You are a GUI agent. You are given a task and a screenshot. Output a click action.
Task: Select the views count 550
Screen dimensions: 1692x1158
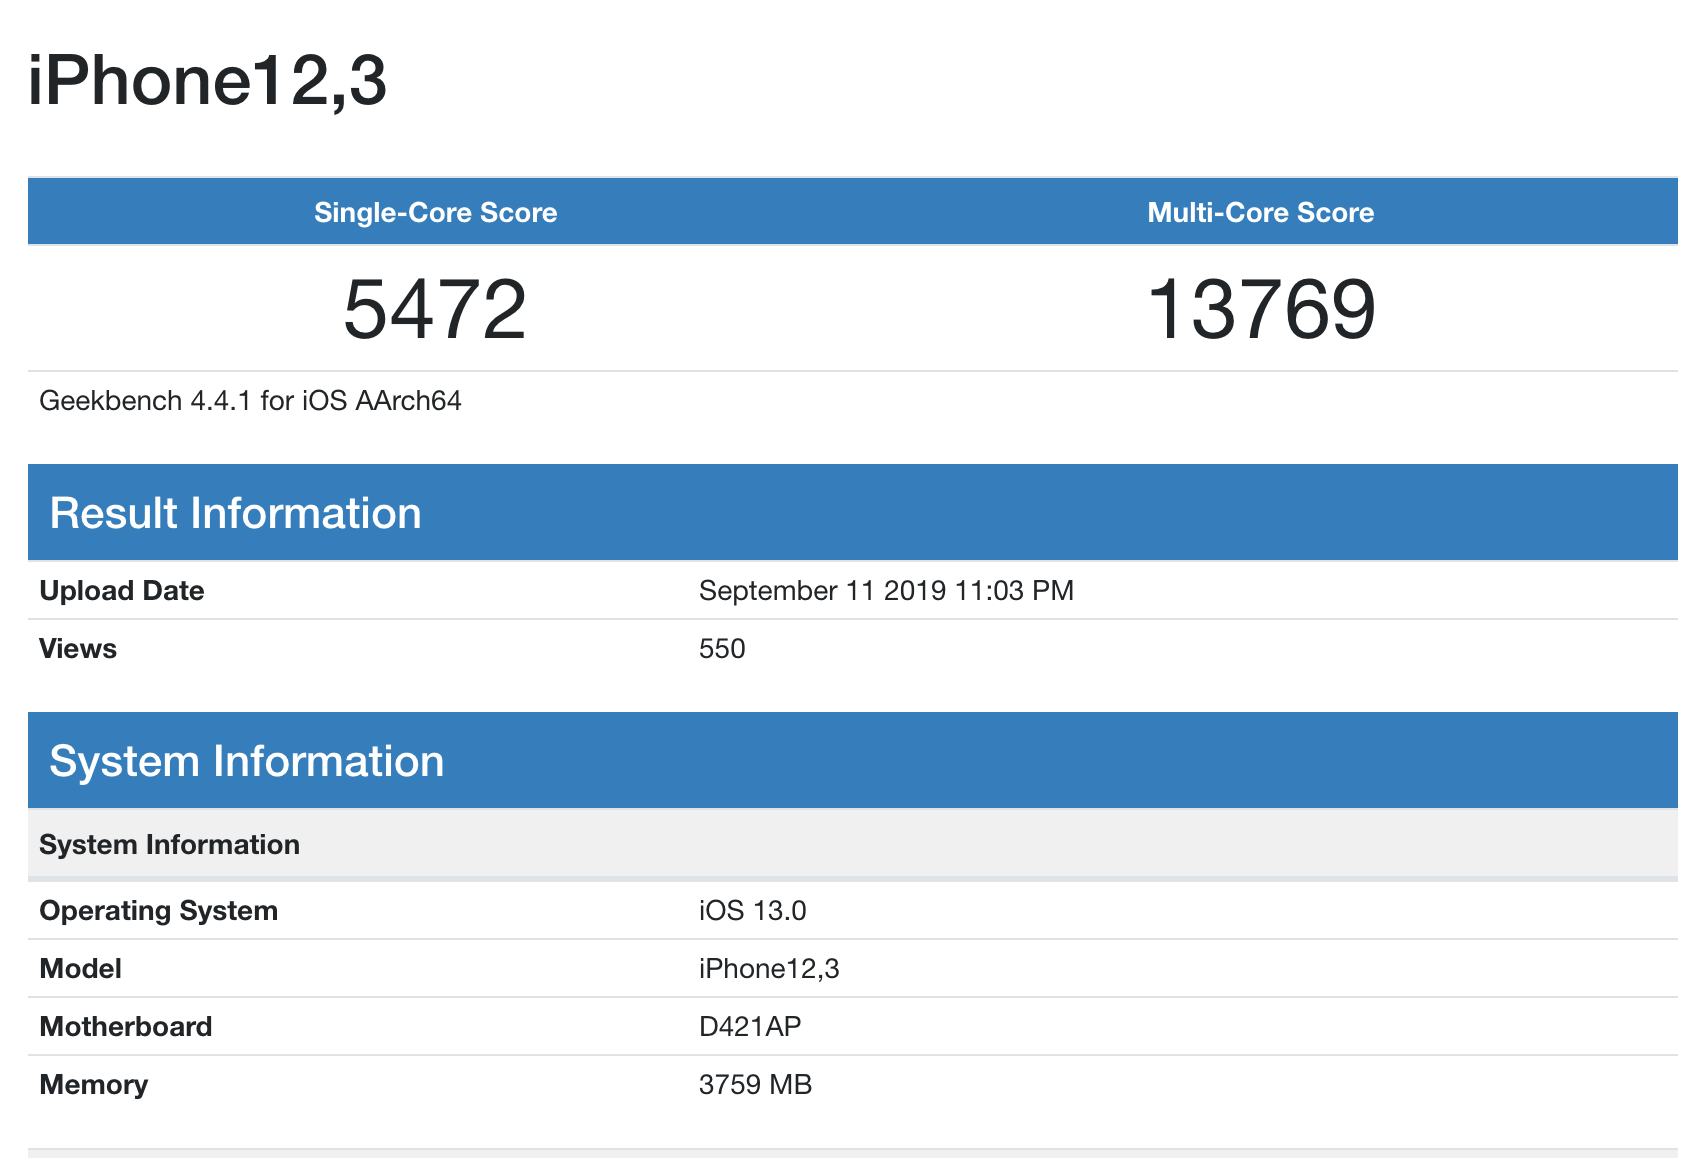point(722,649)
